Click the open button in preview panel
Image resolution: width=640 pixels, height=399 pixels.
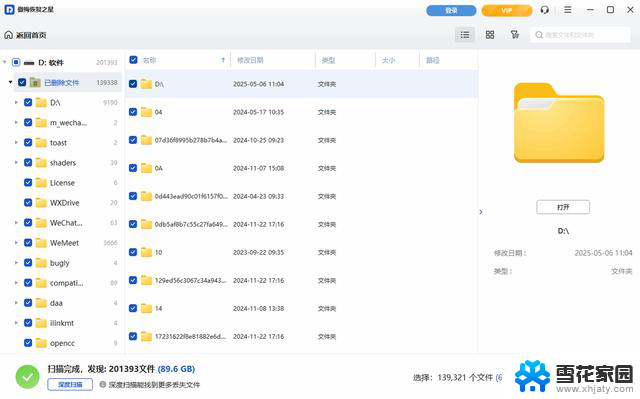563,207
